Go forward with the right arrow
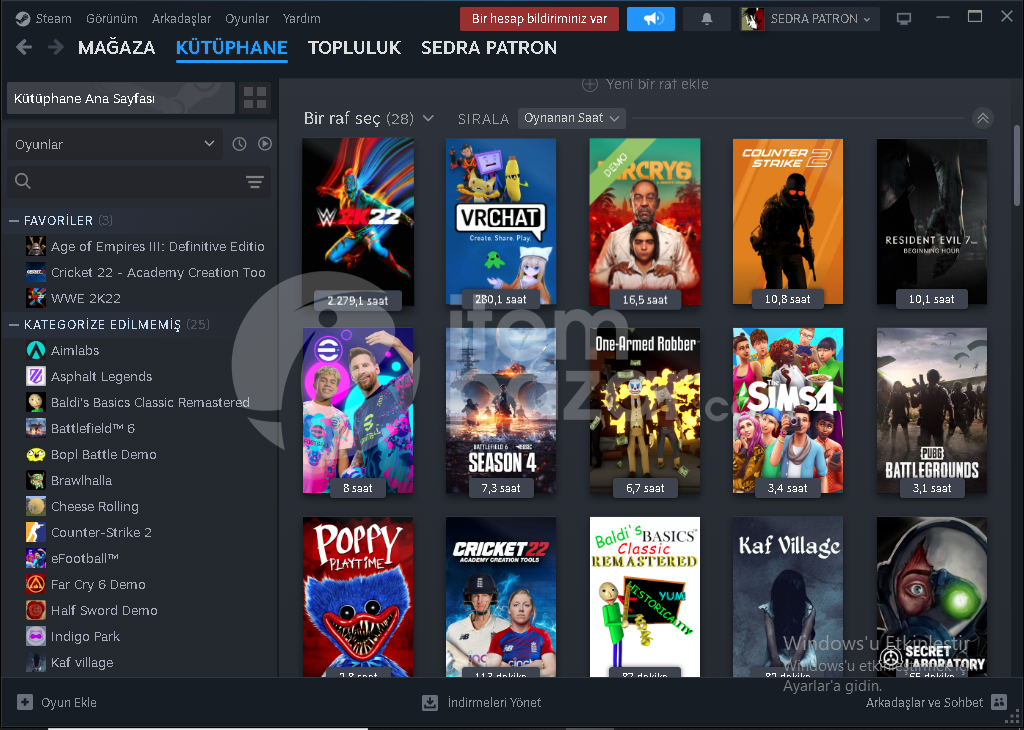1024x730 pixels. 56,47
